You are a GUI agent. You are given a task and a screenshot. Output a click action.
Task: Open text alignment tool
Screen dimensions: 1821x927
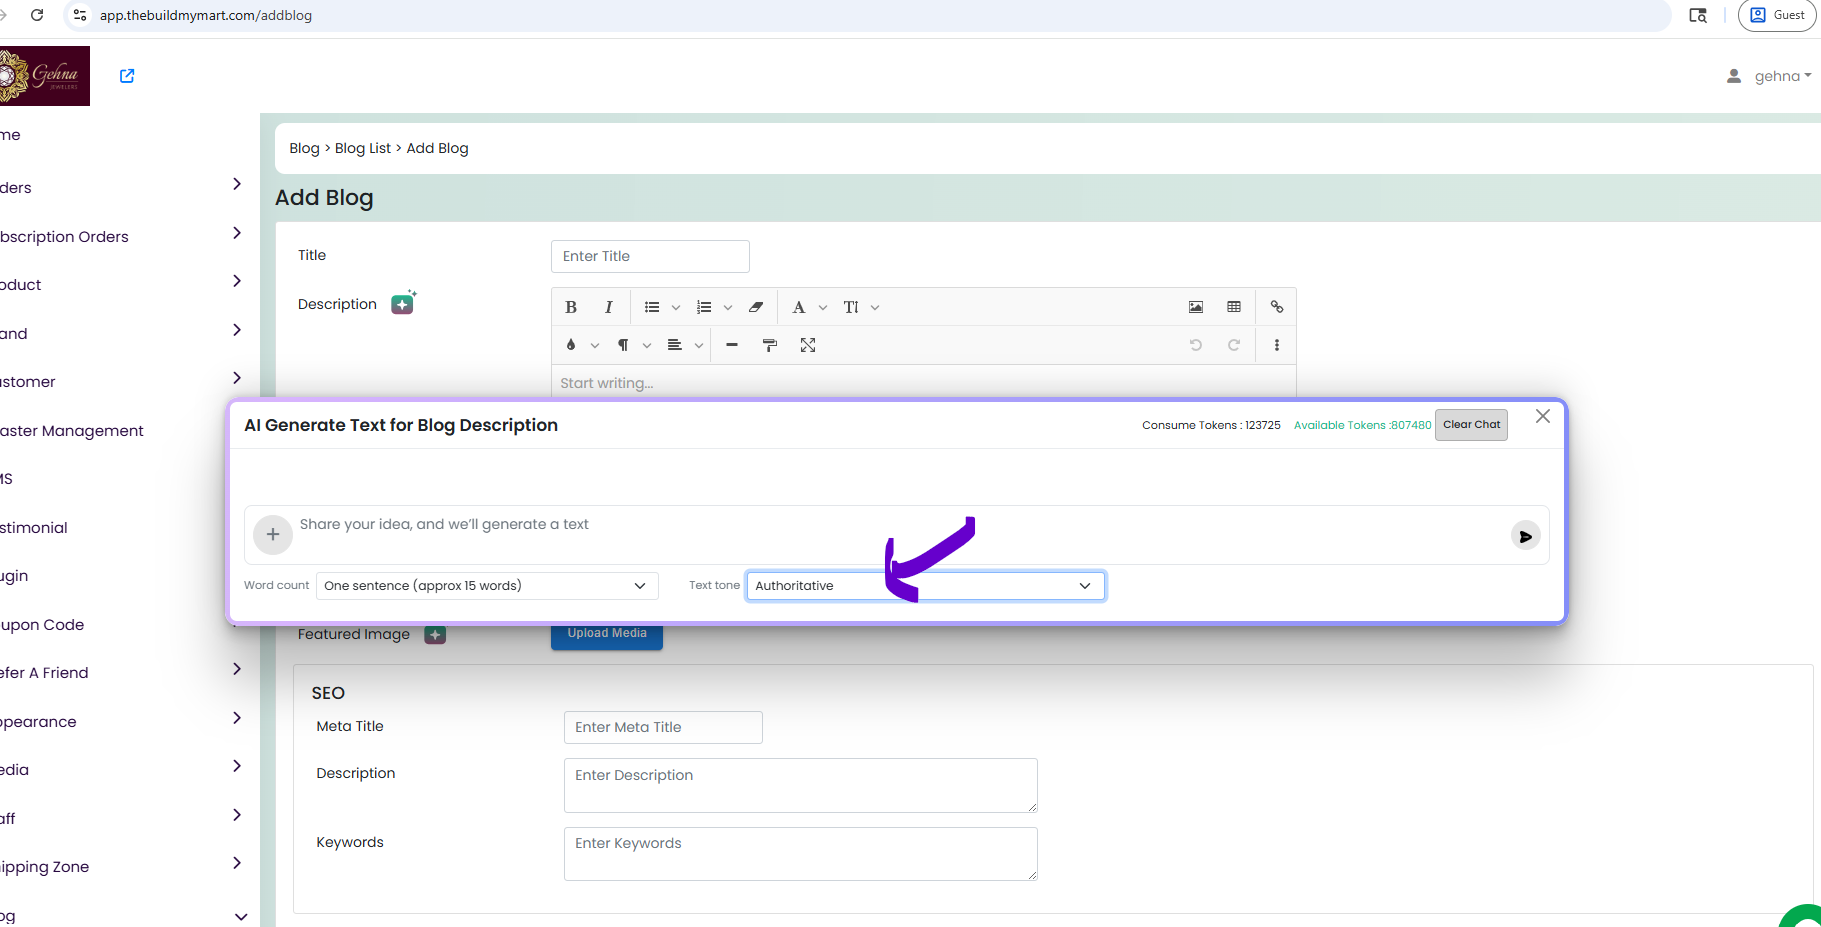tap(675, 345)
